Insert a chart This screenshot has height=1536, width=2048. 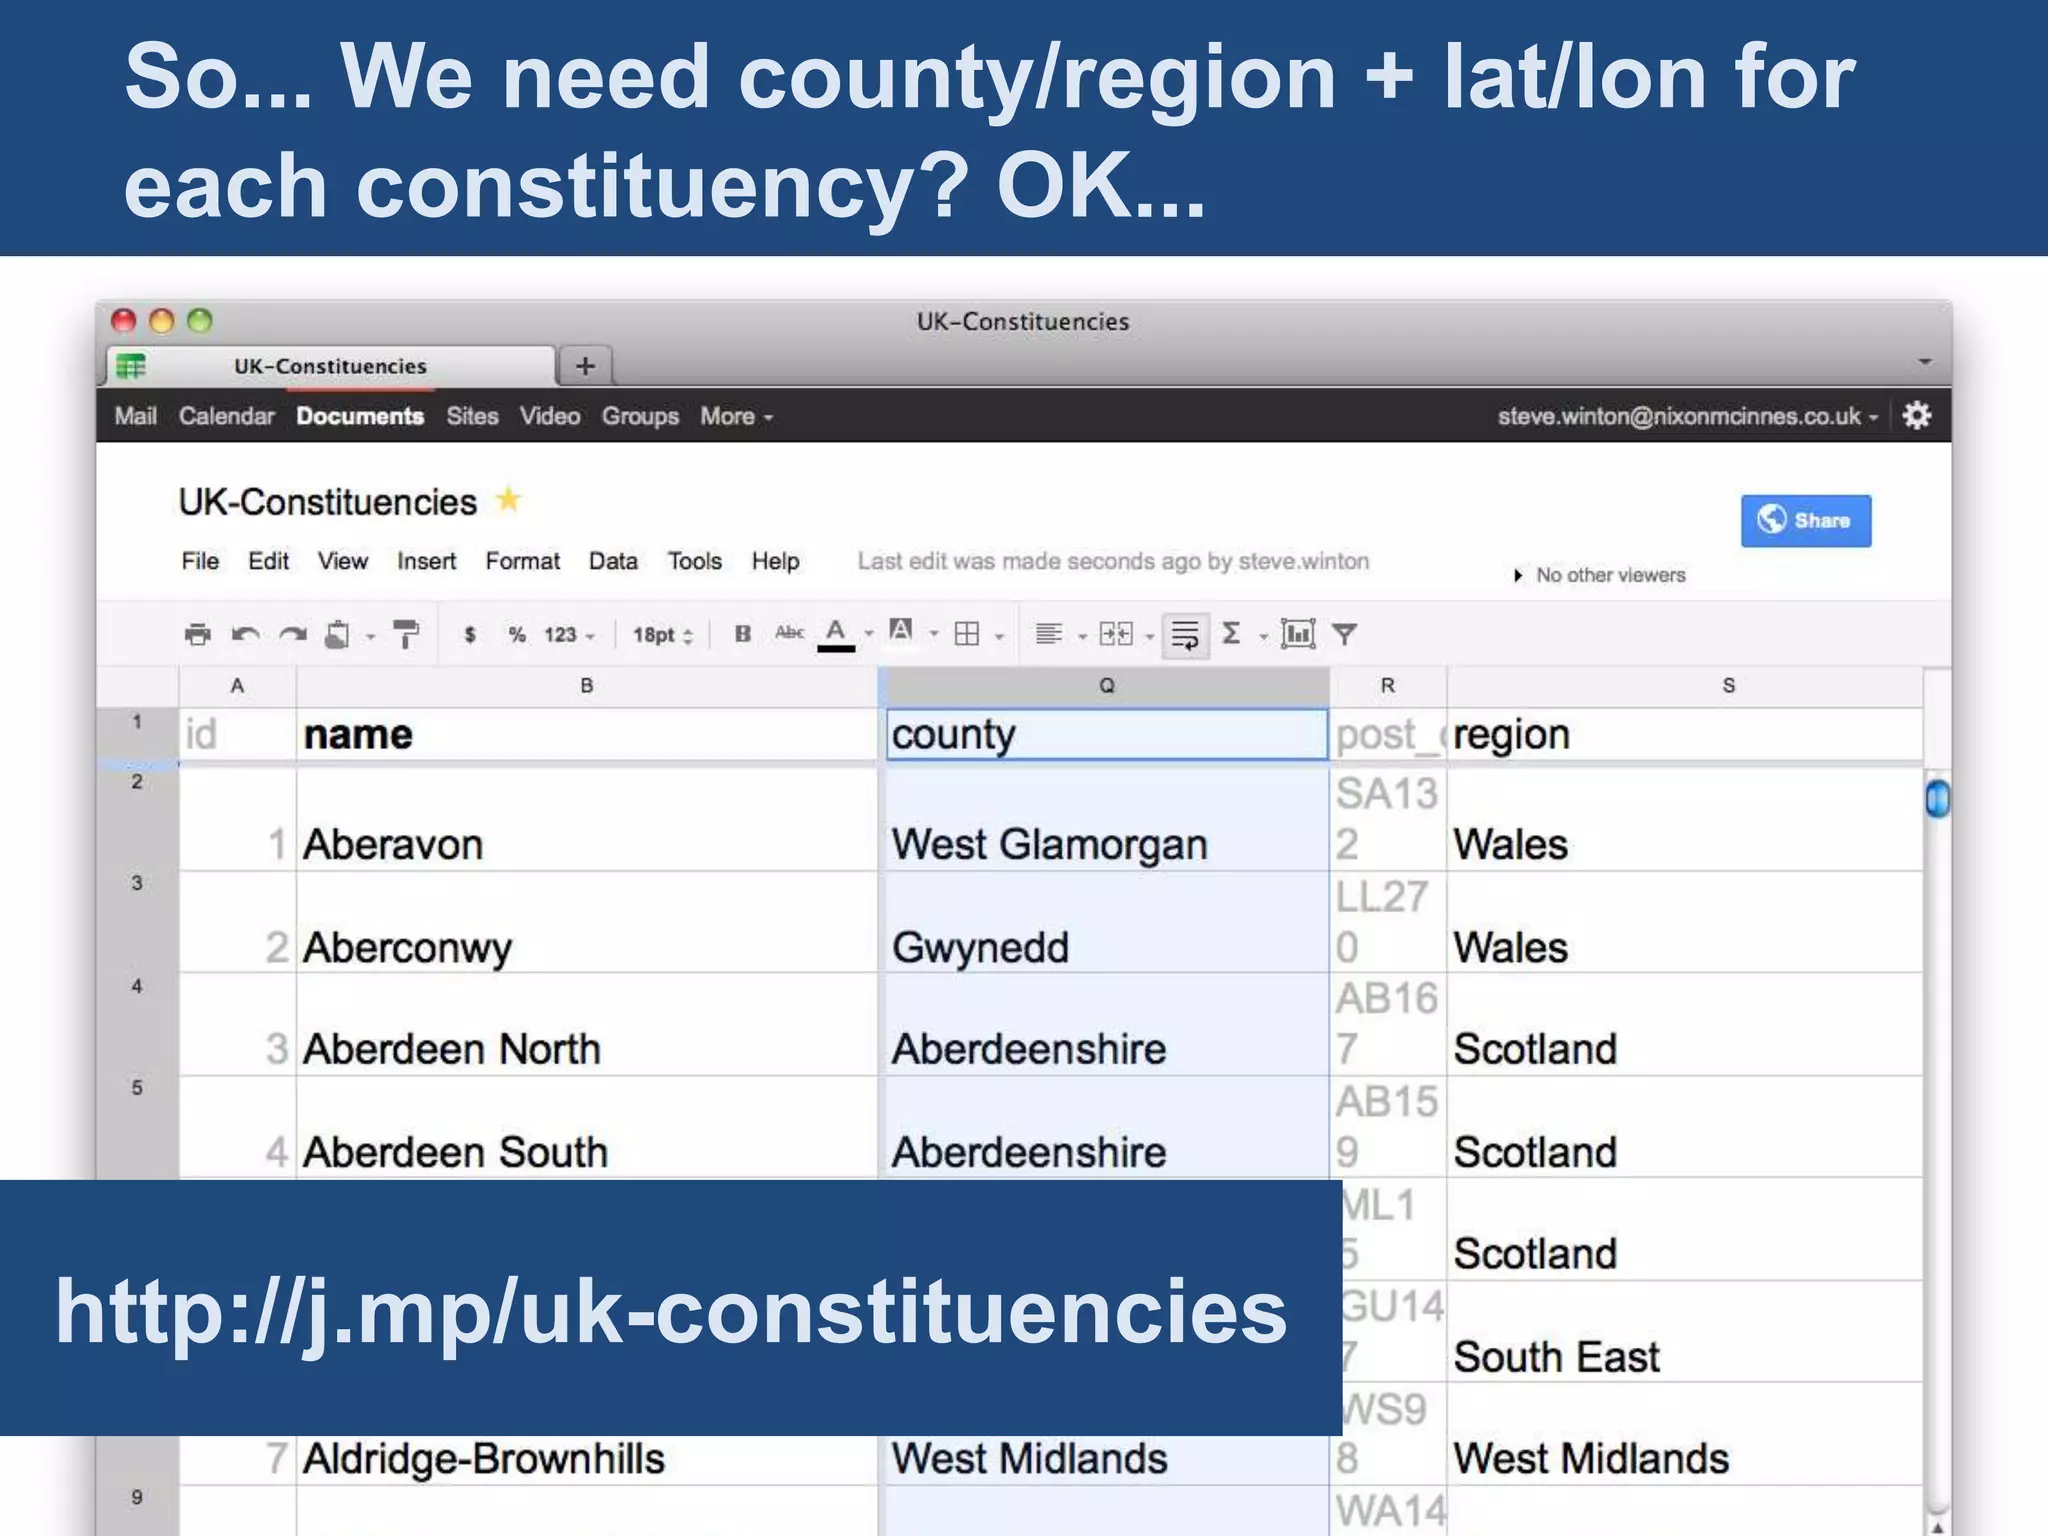(1298, 634)
